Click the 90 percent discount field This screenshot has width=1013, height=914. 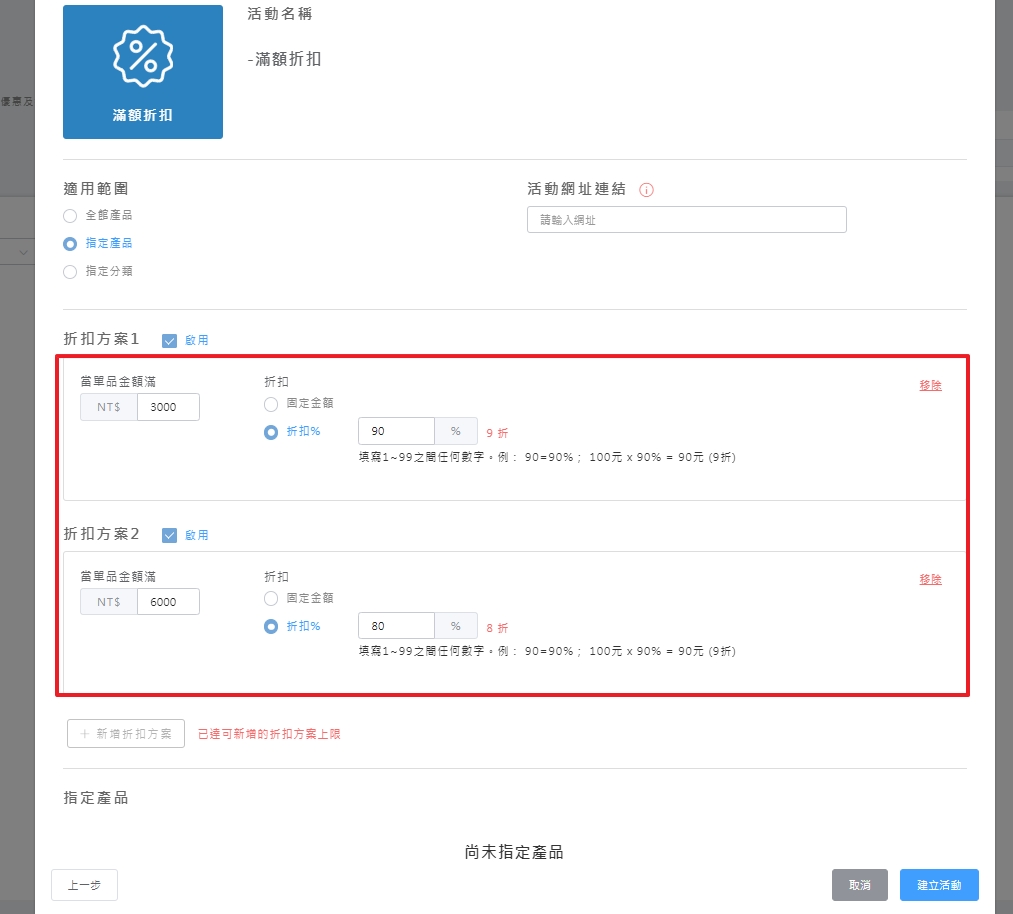click(396, 431)
